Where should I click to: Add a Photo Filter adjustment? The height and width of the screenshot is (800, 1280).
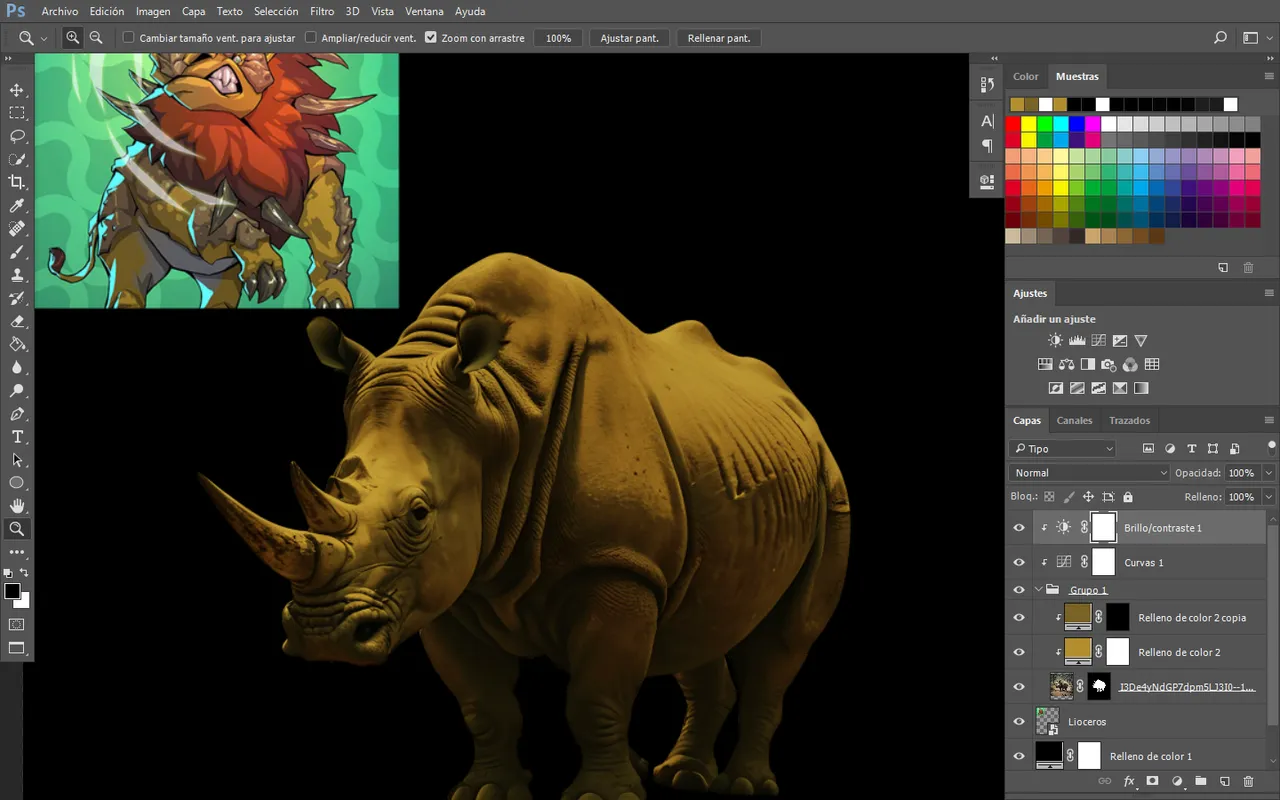point(1109,364)
